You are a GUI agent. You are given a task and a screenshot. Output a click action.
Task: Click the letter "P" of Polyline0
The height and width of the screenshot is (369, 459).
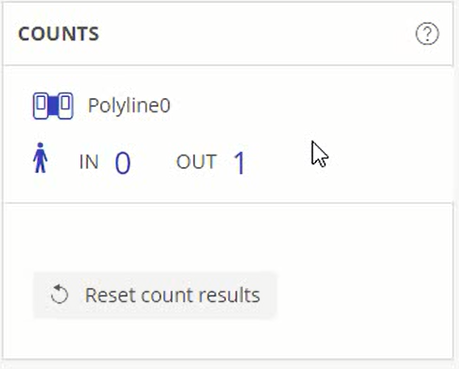click(94, 106)
